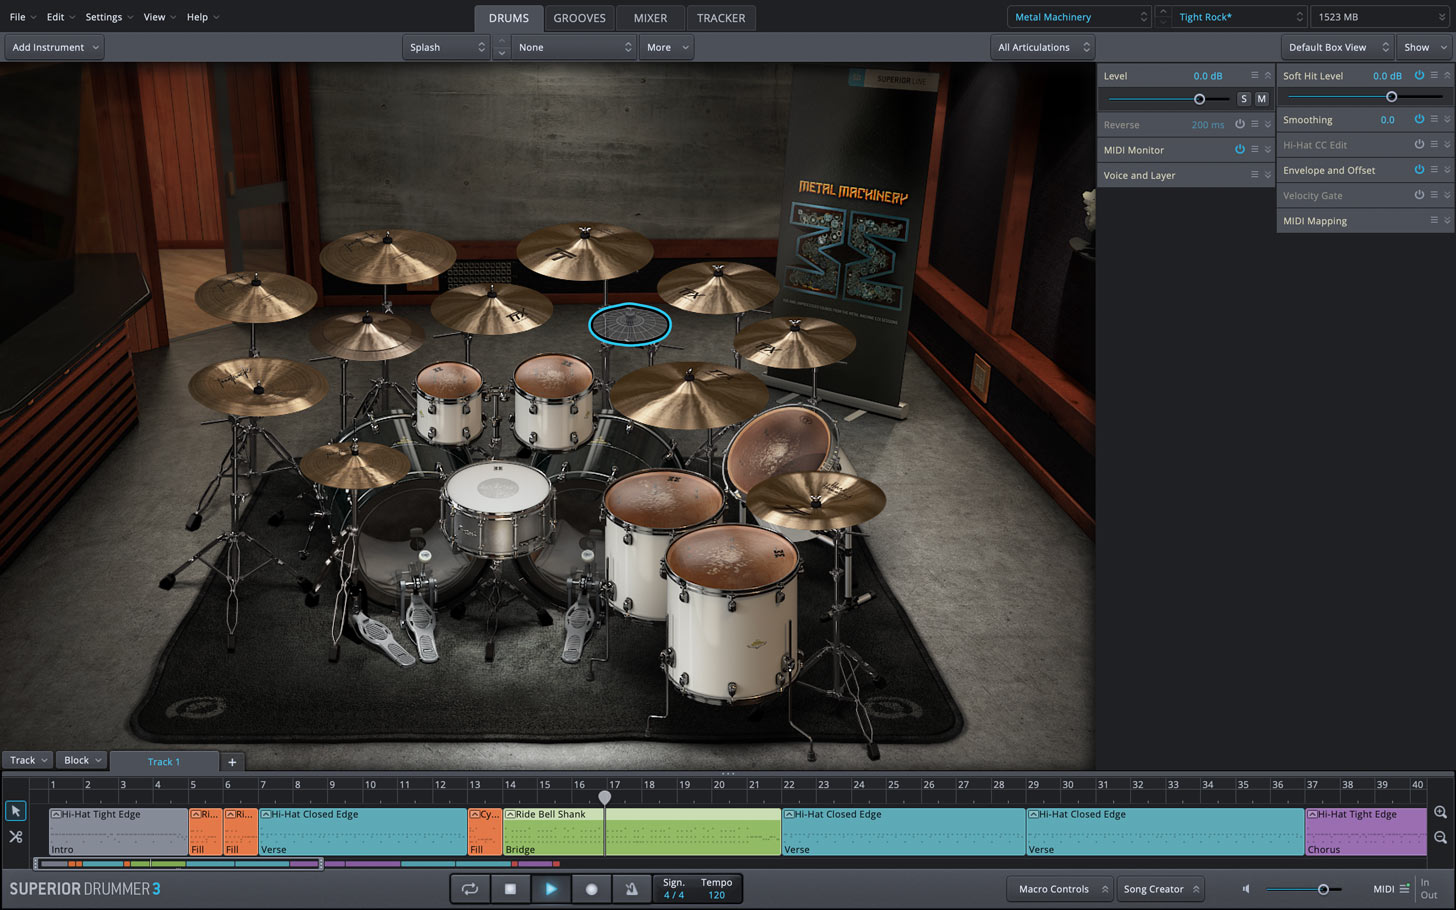Screen dimensions: 1456x910
Task: Step preset arrow beside Metal Machinery
Action: [x=1162, y=12]
